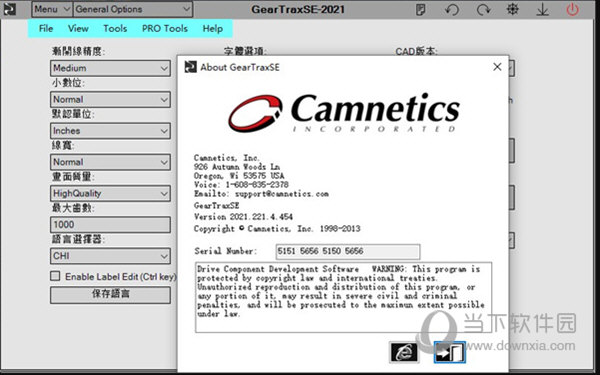Open the Internet Explorer website button in About dialog
This screenshot has height=375, width=600.
coord(404,352)
